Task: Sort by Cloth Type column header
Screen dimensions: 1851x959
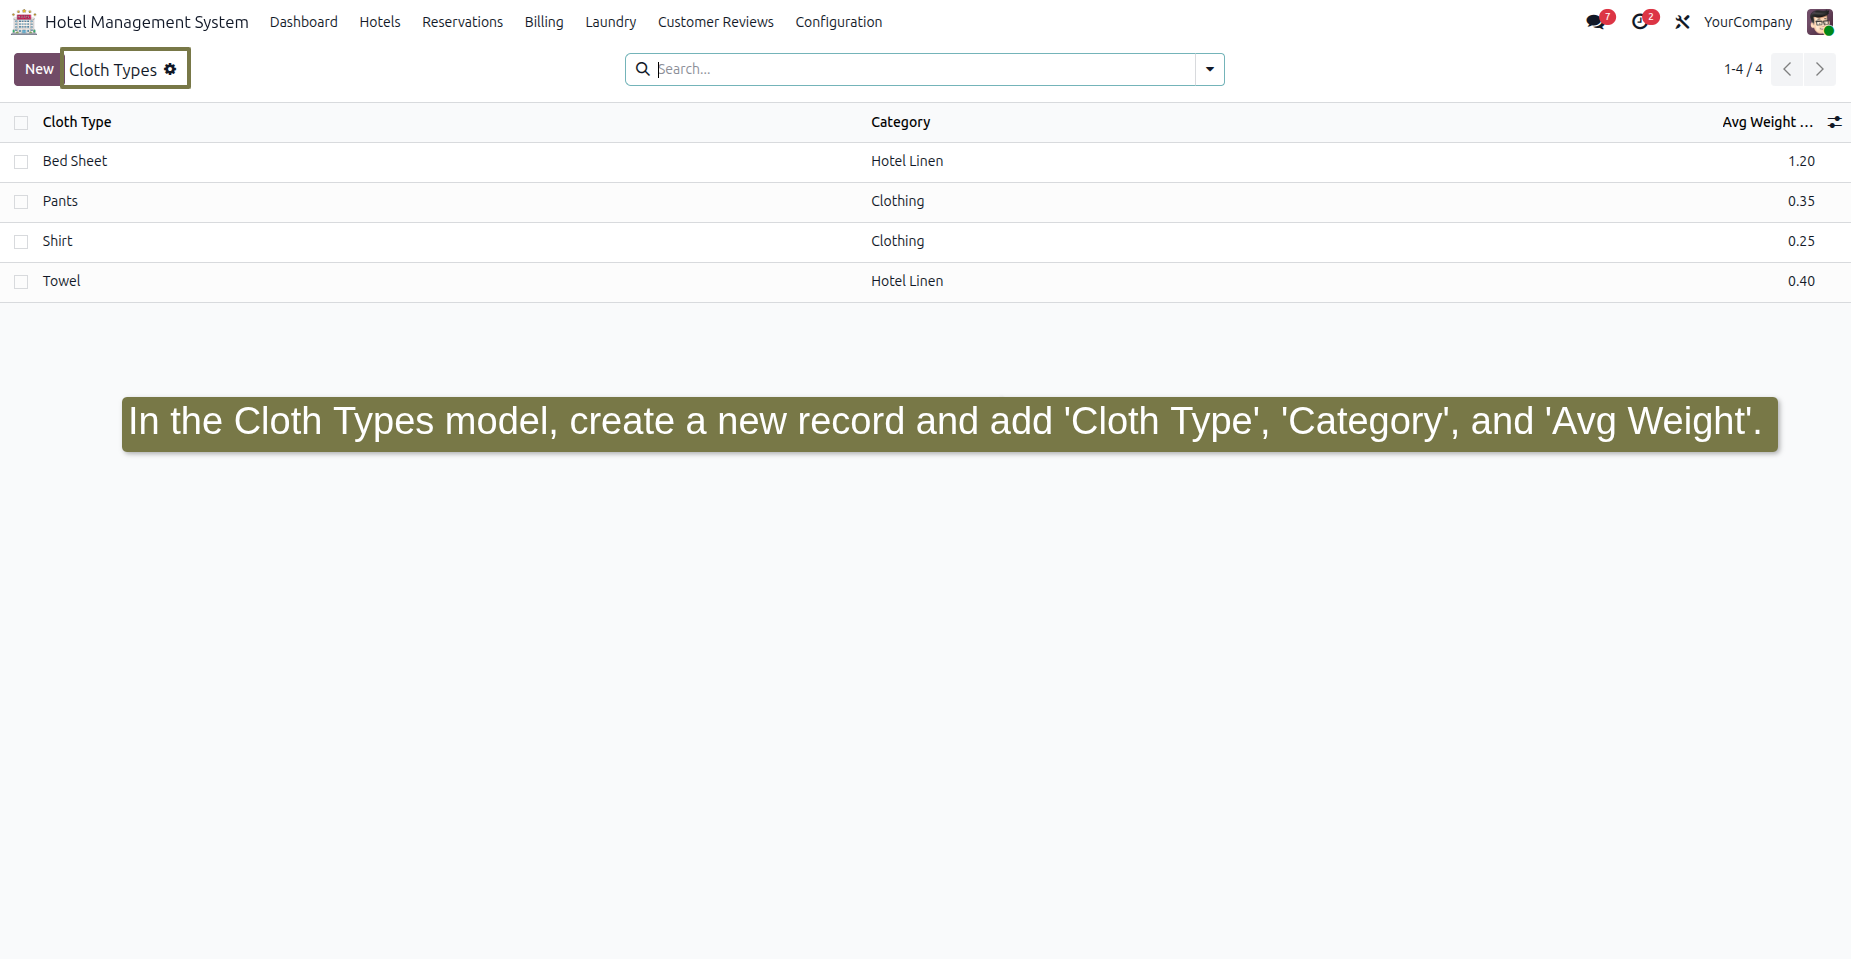Action: coord(77,122)
